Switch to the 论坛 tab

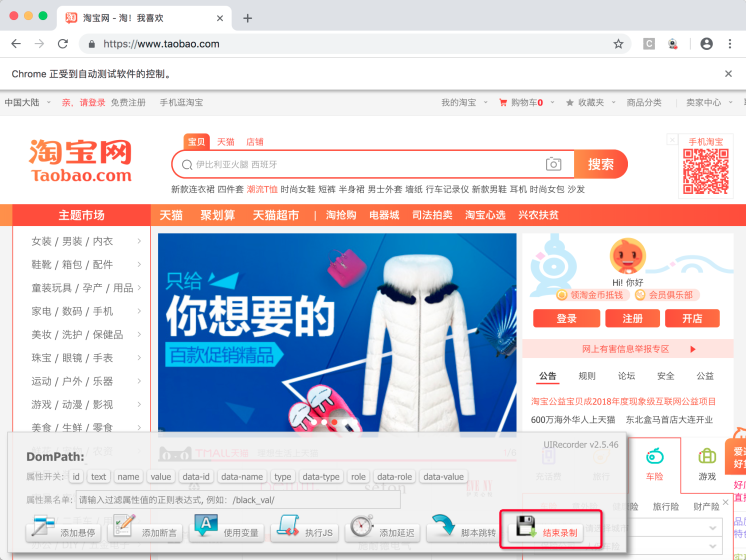(x=626, y=376)
